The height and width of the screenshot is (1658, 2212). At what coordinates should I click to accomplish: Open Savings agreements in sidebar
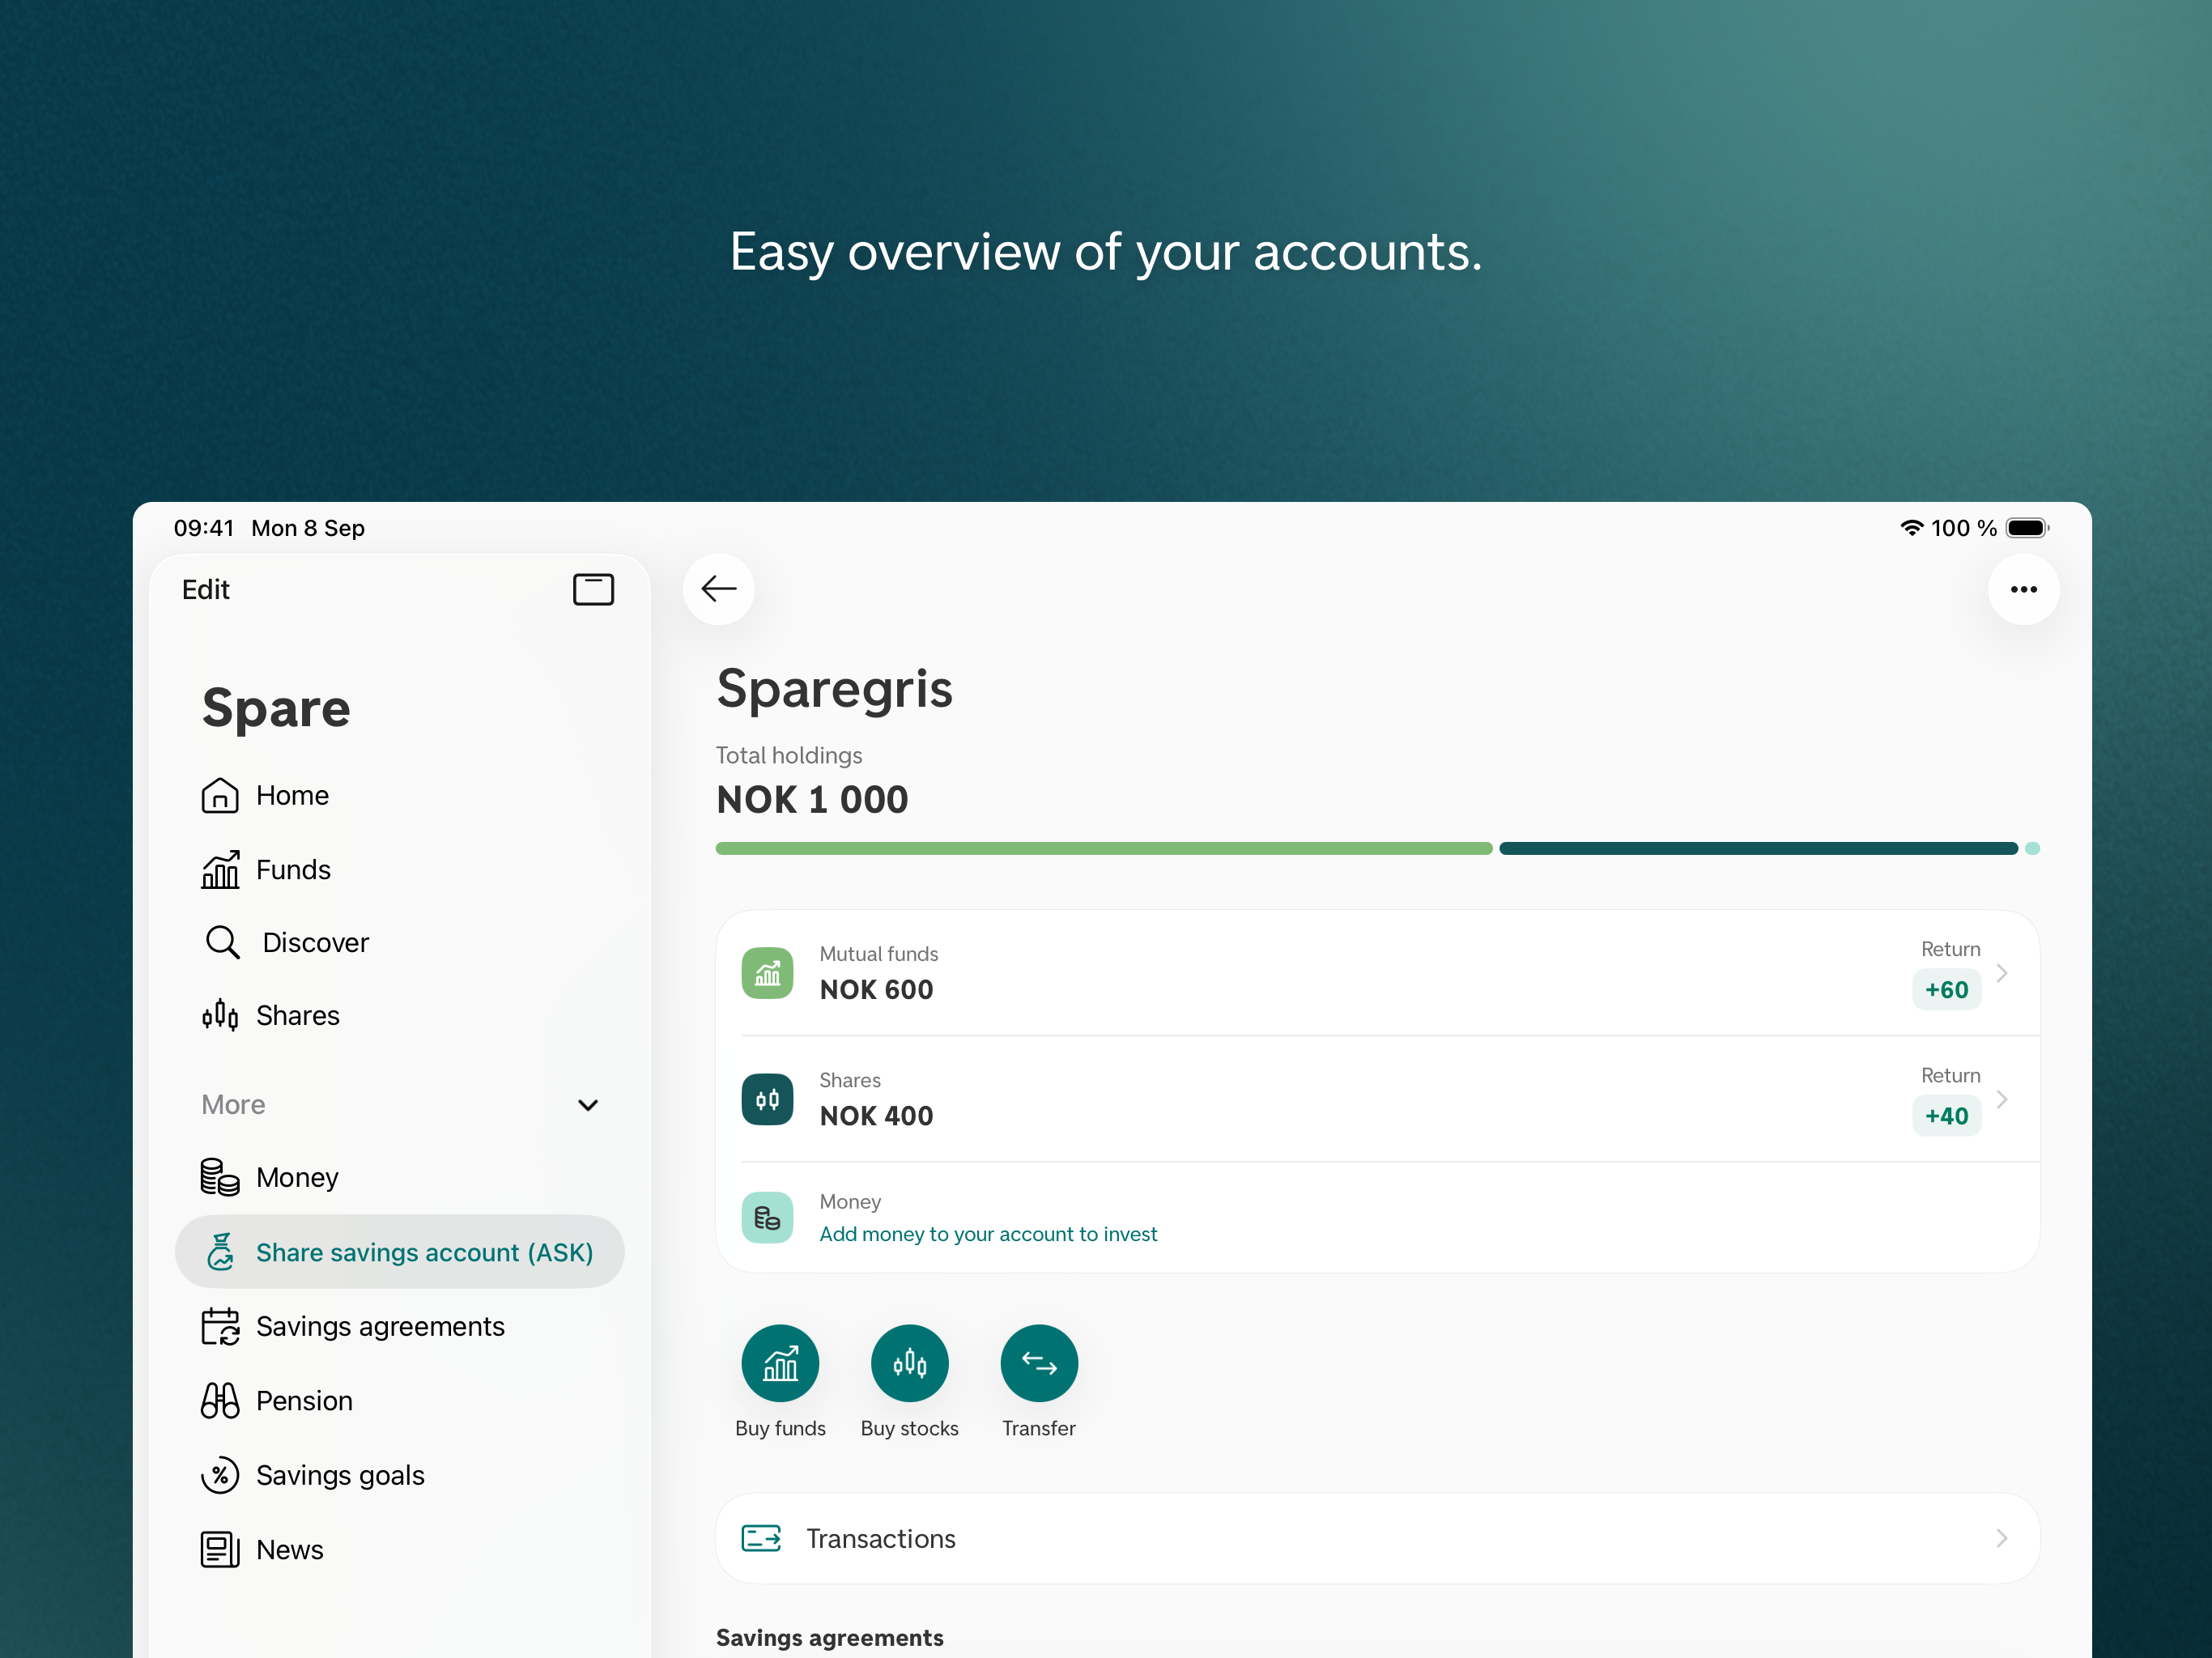[399, 1327]
